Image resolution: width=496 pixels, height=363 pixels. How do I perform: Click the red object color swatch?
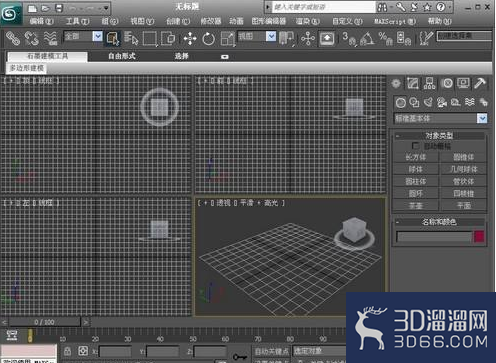coord(479,237)
